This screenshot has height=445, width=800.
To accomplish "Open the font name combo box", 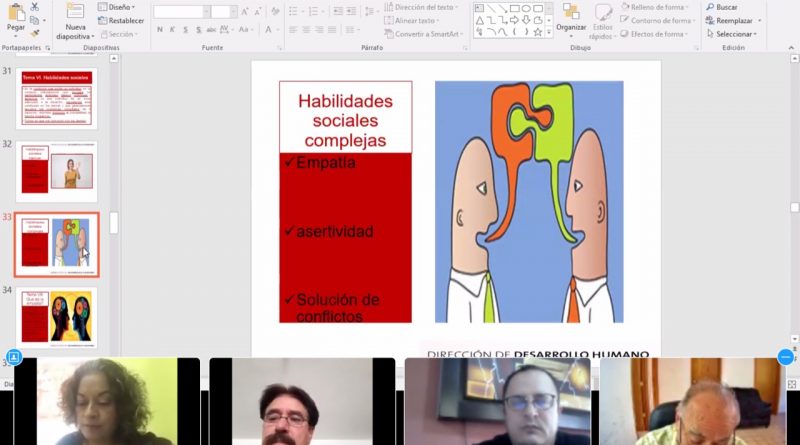I will click(179, 12).
